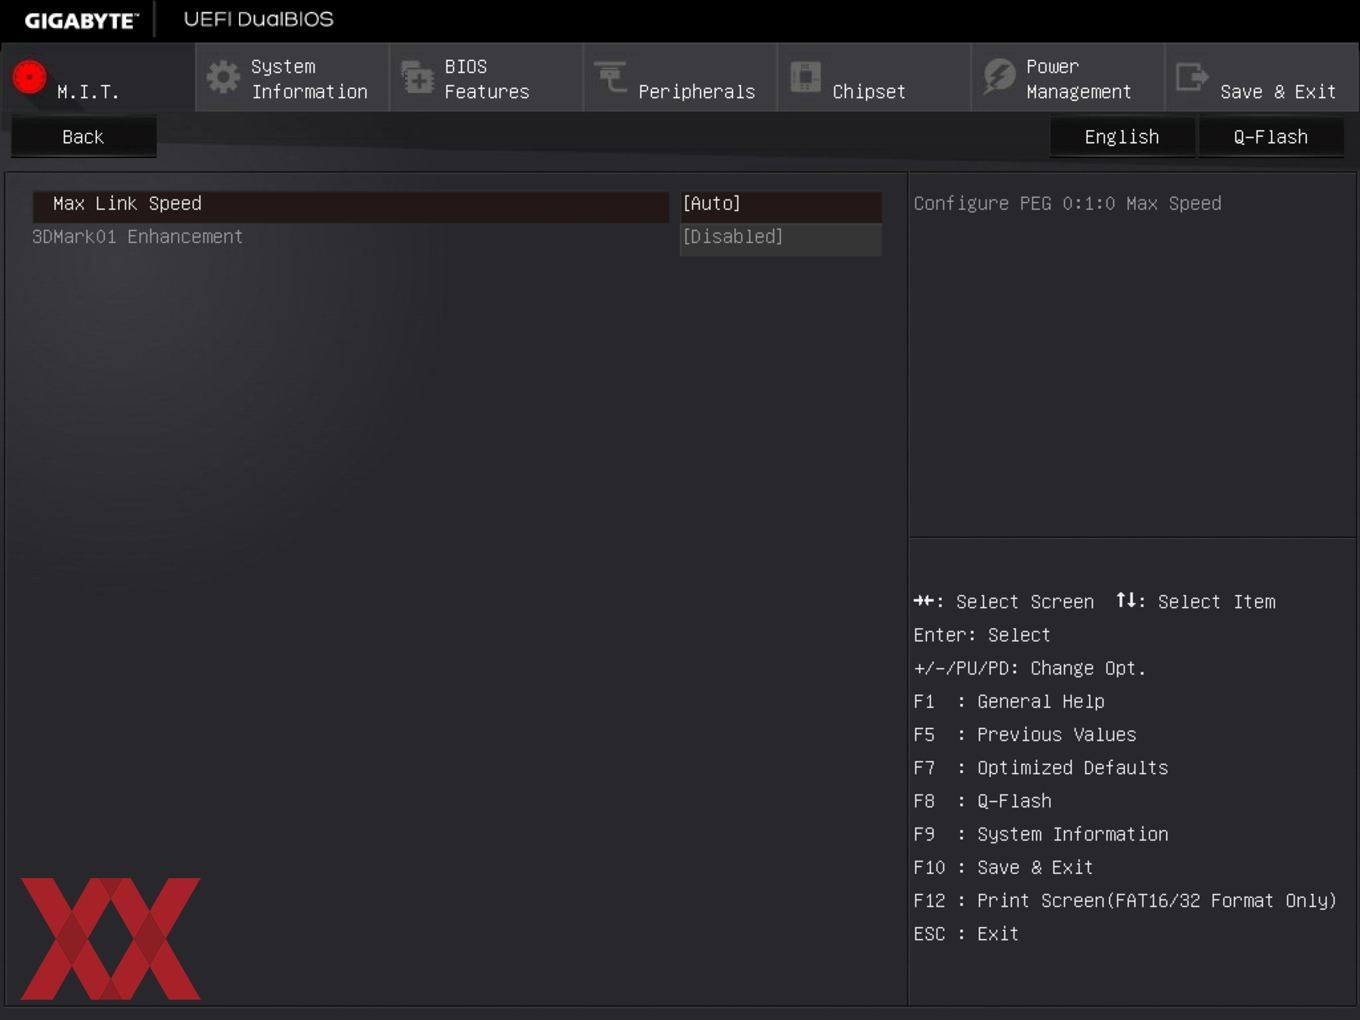The width and height of the screenshot is (1360, 1020).
Task: Click the GIGABYTE logo
Action: coord(82,20)
